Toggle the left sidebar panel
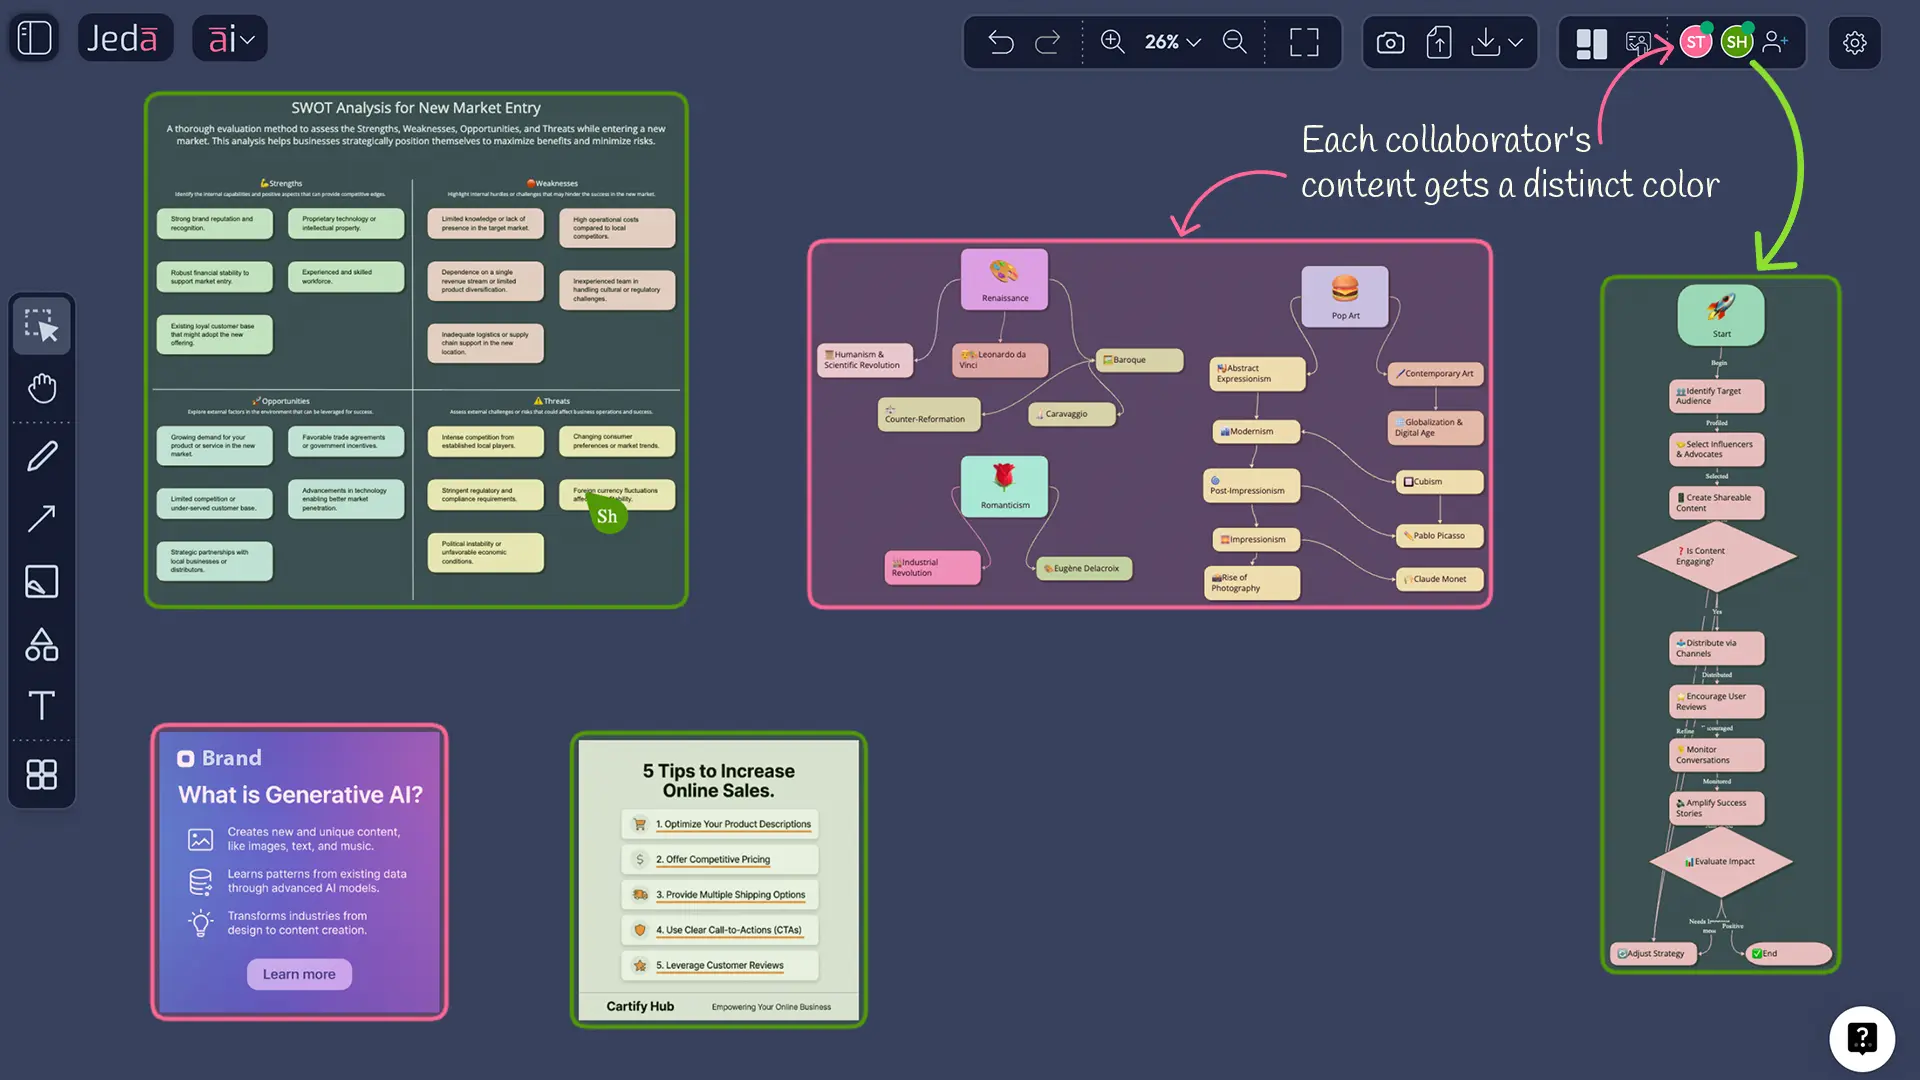 tap(33, 37)
